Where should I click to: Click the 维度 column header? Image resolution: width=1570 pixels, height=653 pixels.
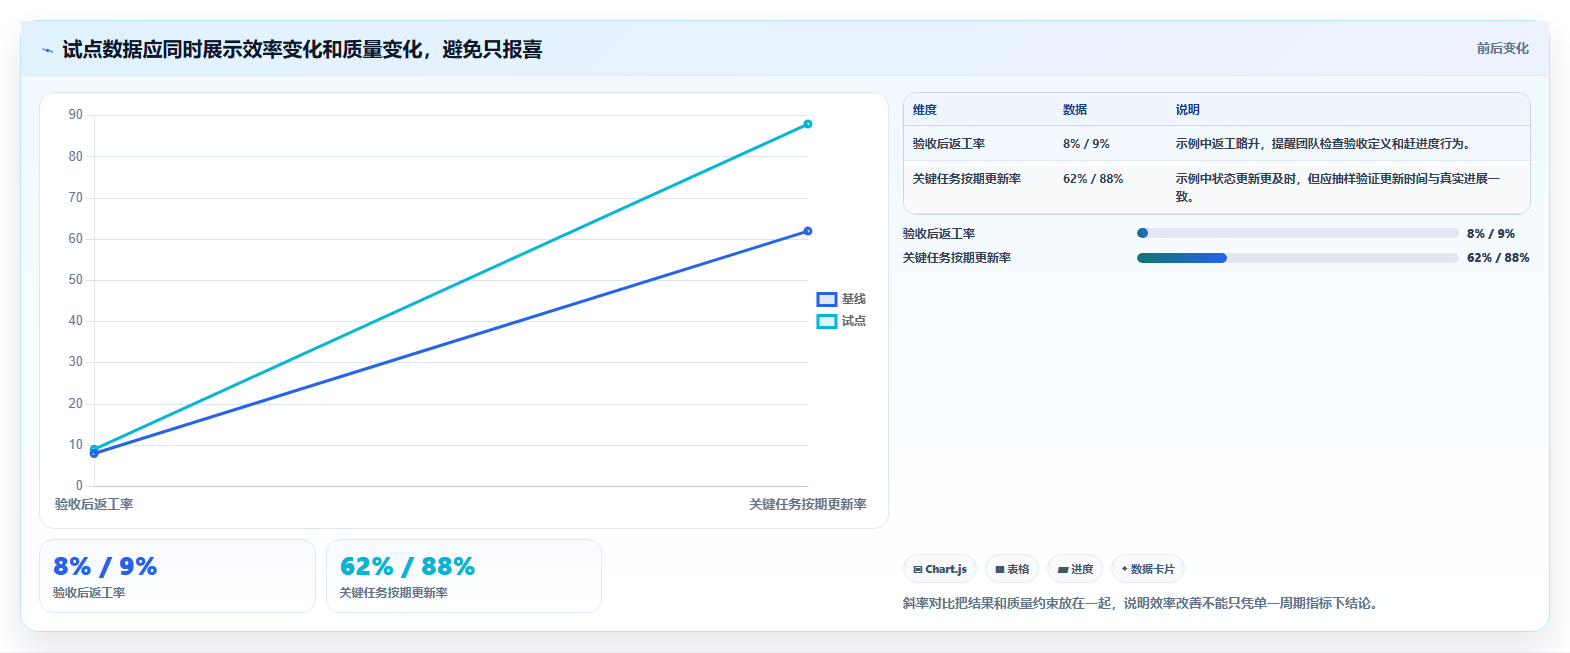coord(925,110)
